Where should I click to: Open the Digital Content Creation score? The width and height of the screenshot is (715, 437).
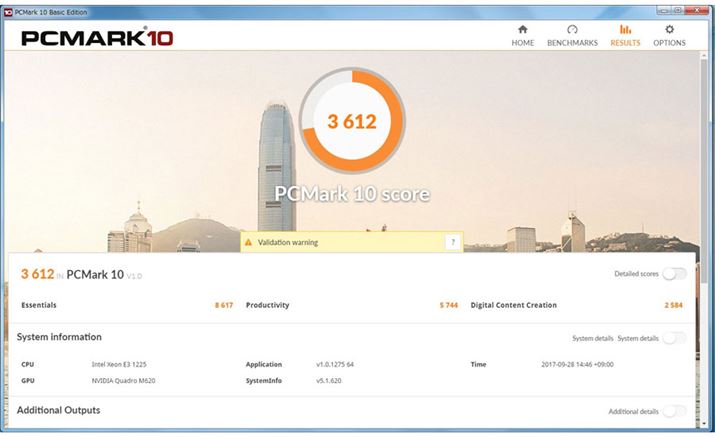point(513,305)
